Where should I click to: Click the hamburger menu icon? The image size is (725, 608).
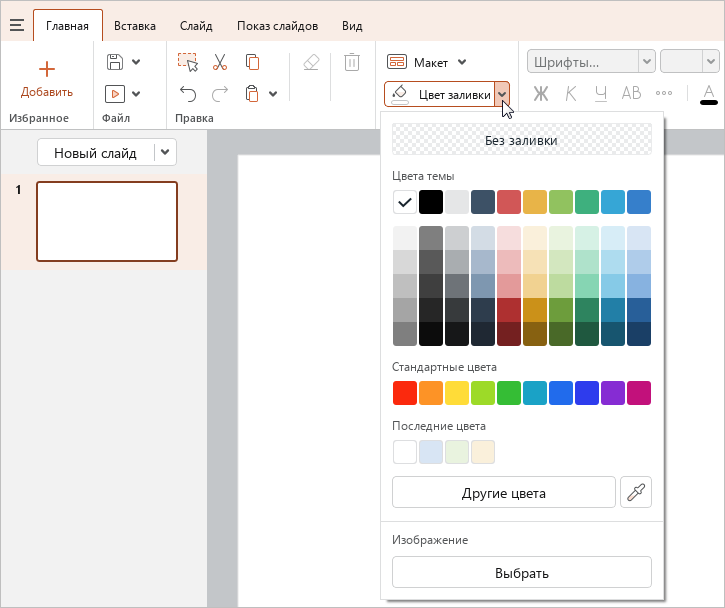17,25
